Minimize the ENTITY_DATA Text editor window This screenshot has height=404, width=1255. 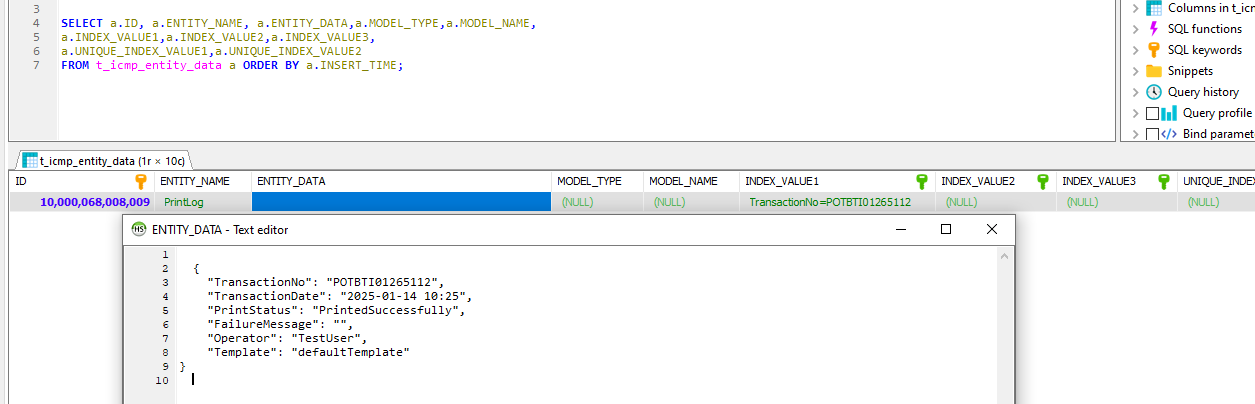click(900, 229)
